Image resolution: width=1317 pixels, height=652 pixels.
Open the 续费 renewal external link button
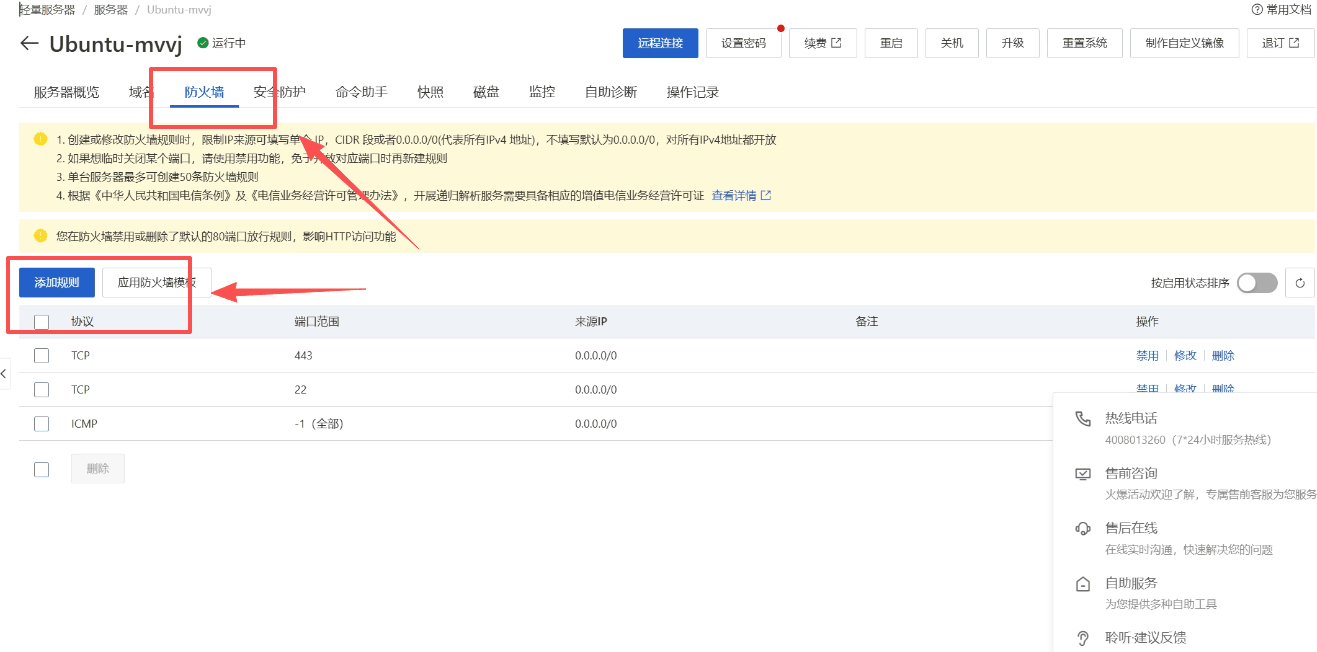click(x=823, y=43)
